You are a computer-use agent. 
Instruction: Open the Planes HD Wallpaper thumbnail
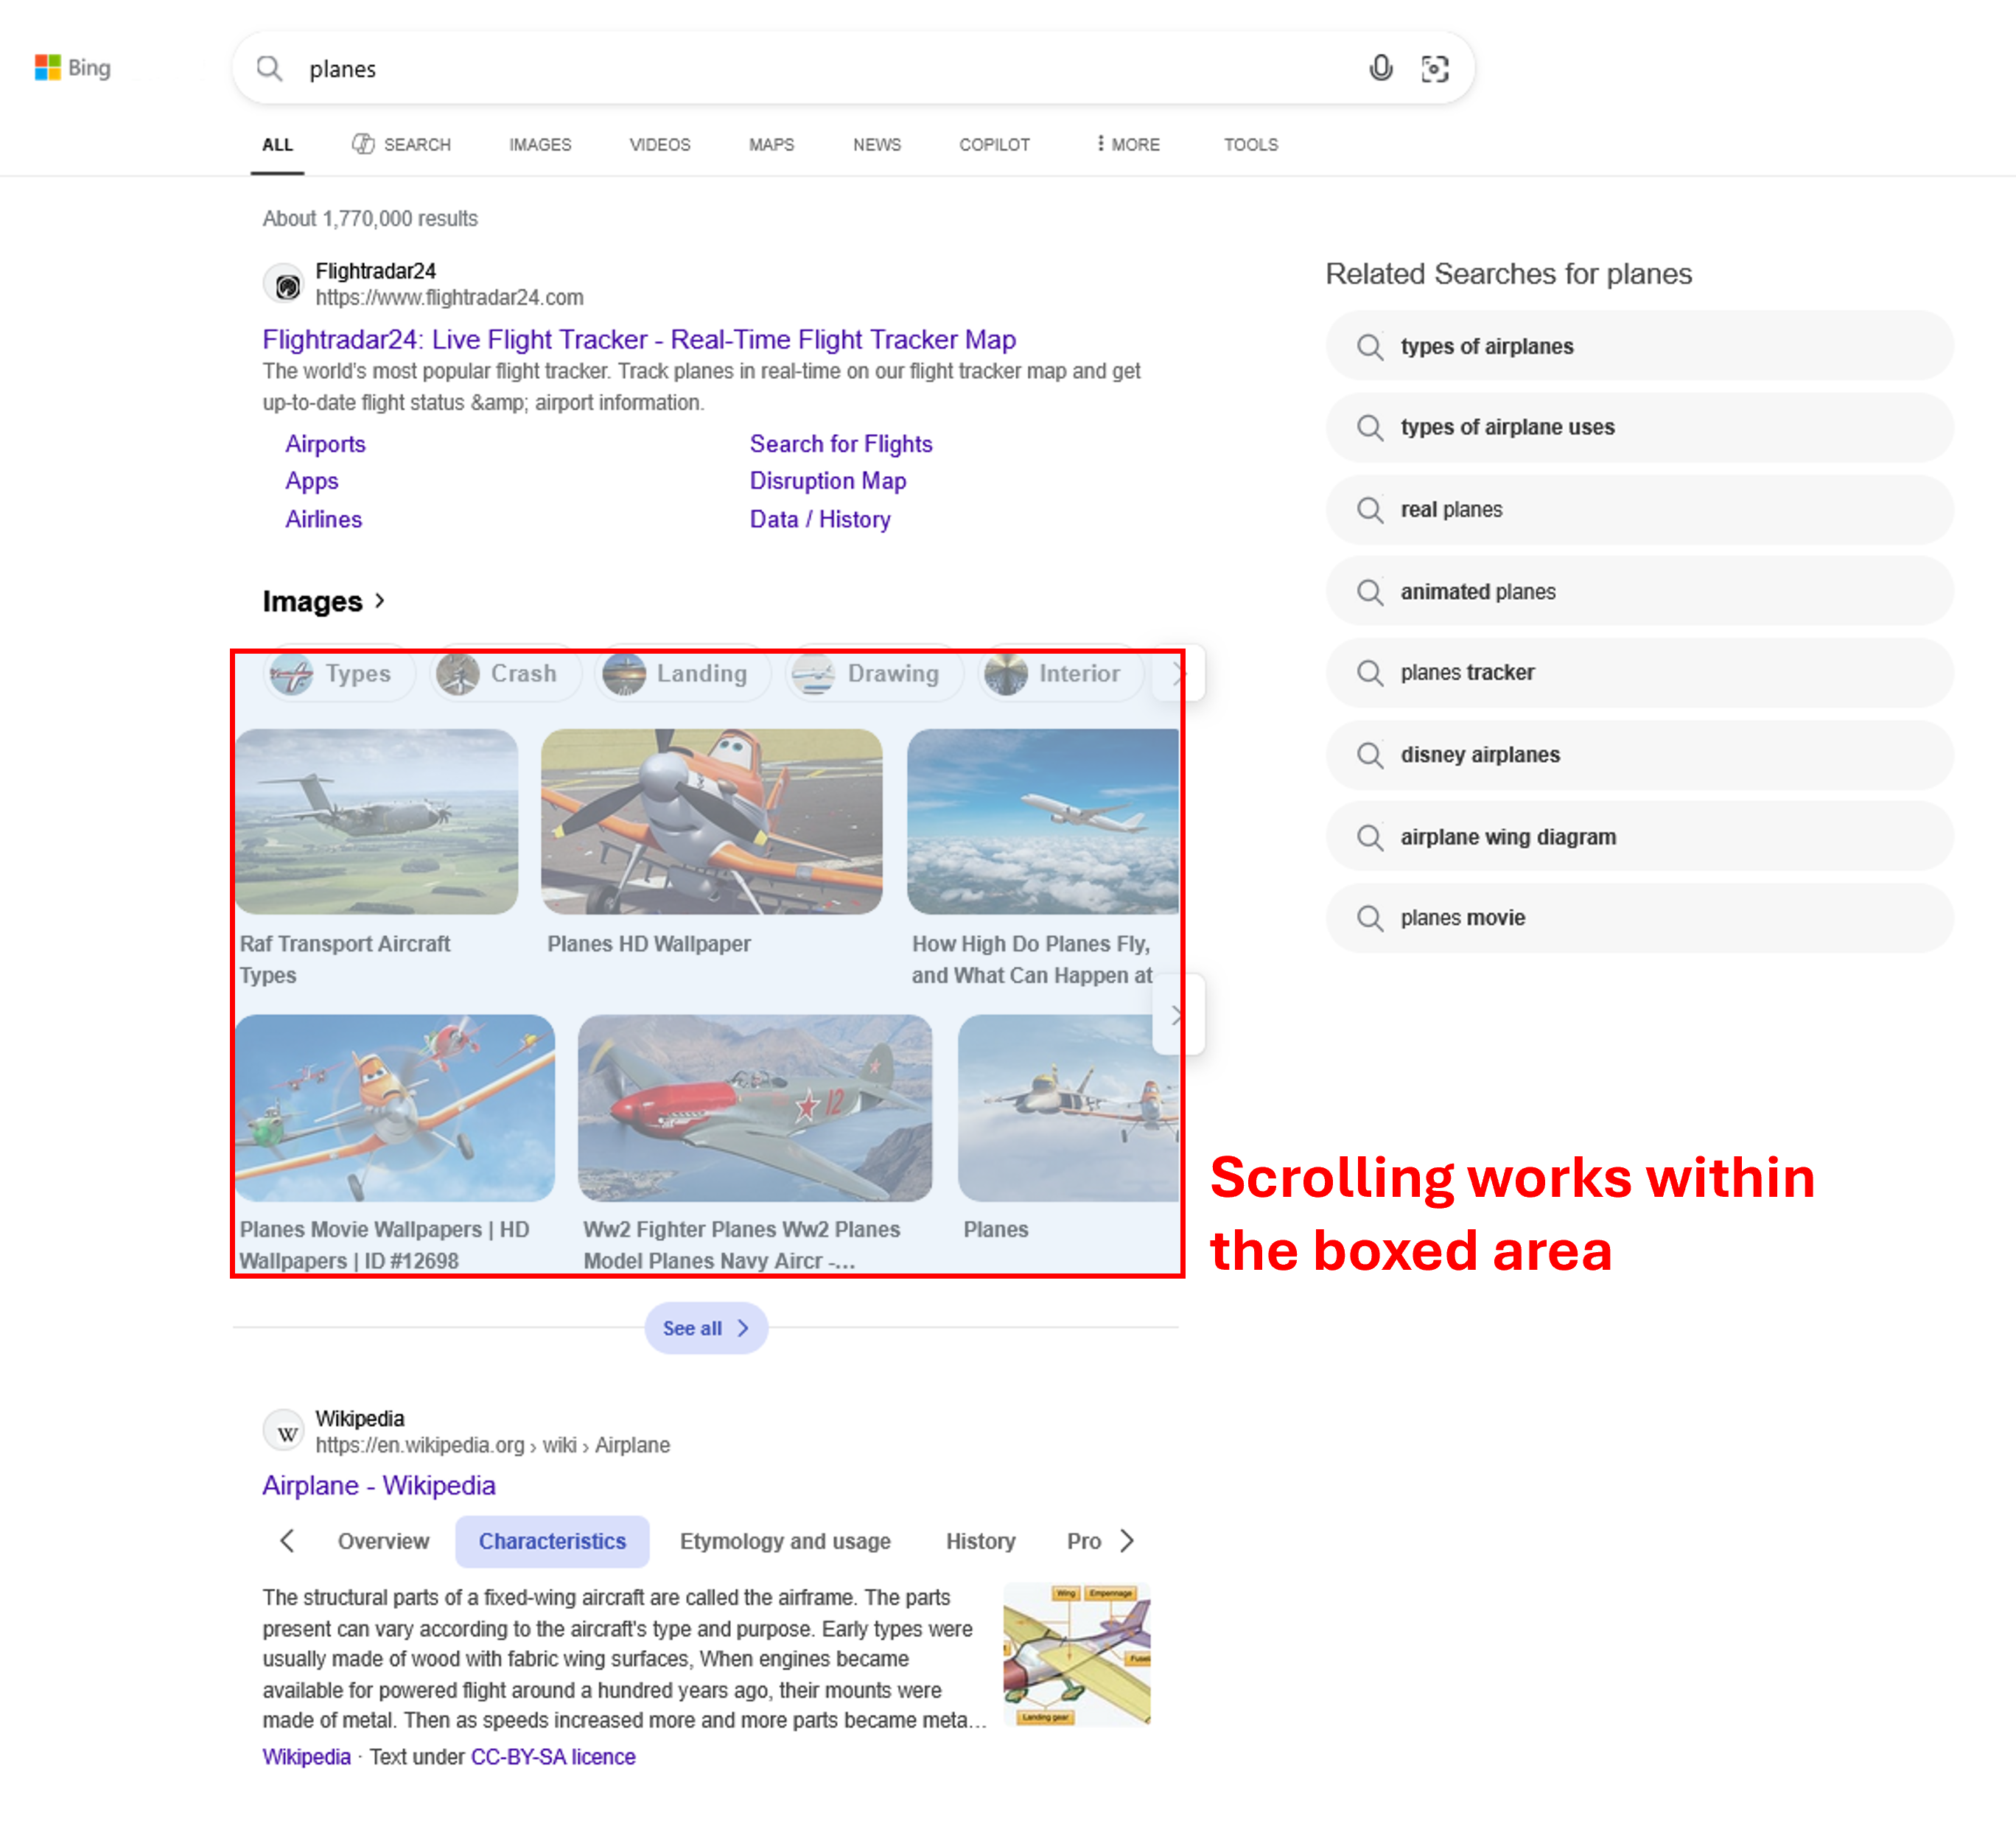711,821
